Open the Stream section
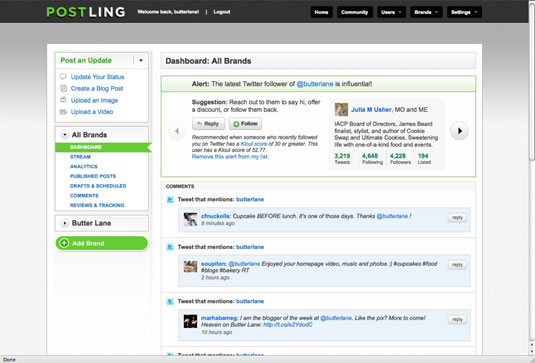 (x=81, y=157)
